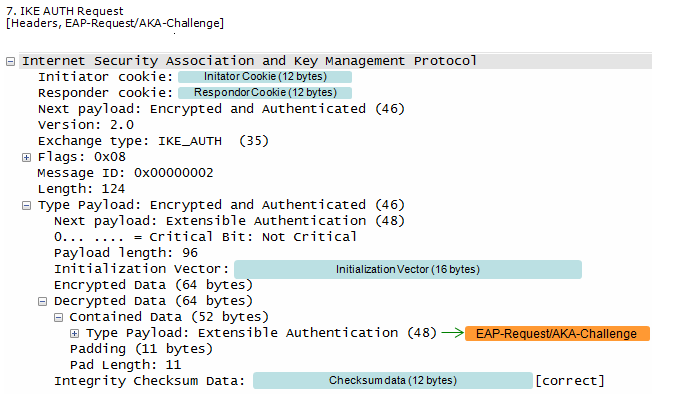Expand the Flags: 0x08 node

point(26,158)
